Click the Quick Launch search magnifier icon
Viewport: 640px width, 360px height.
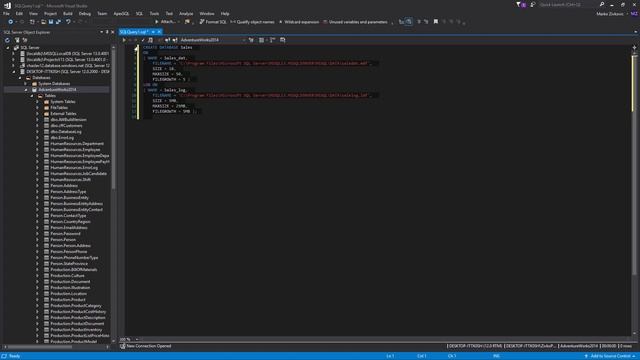(x=602, y=4)
